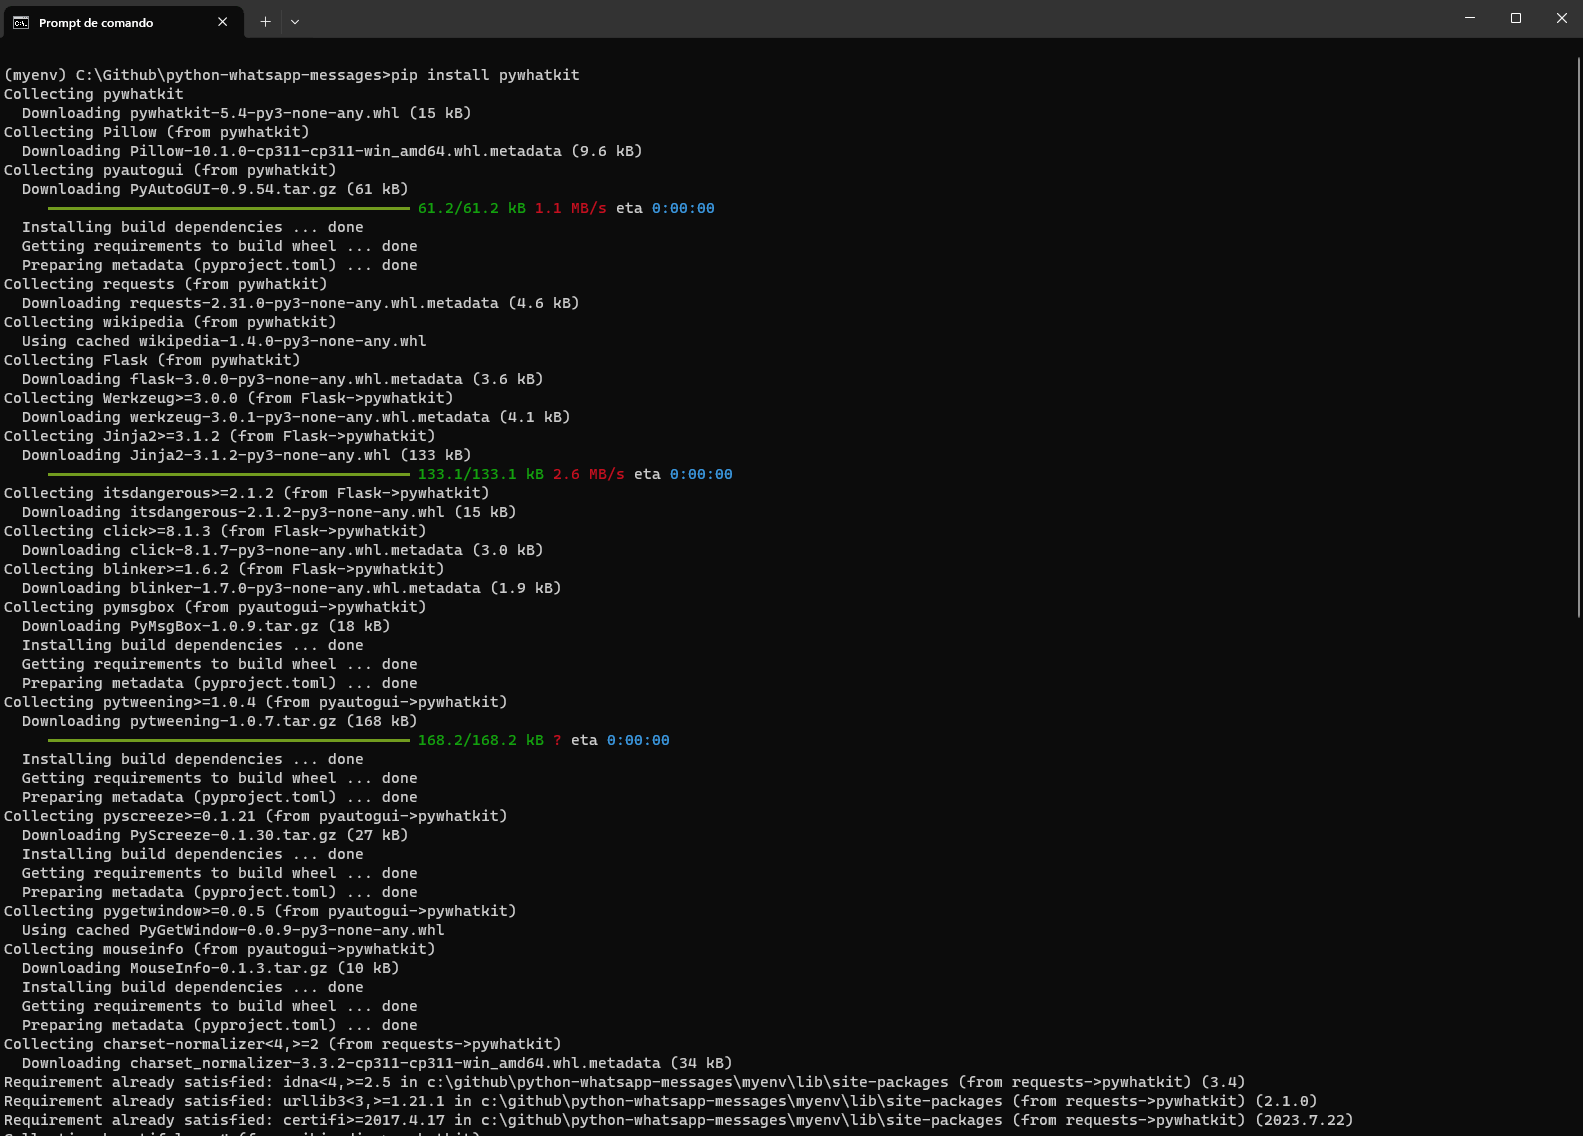1583x1136 pixels.
Task: Click the 133.1/133.1 kB progress bar
Action: pos(229,474)
